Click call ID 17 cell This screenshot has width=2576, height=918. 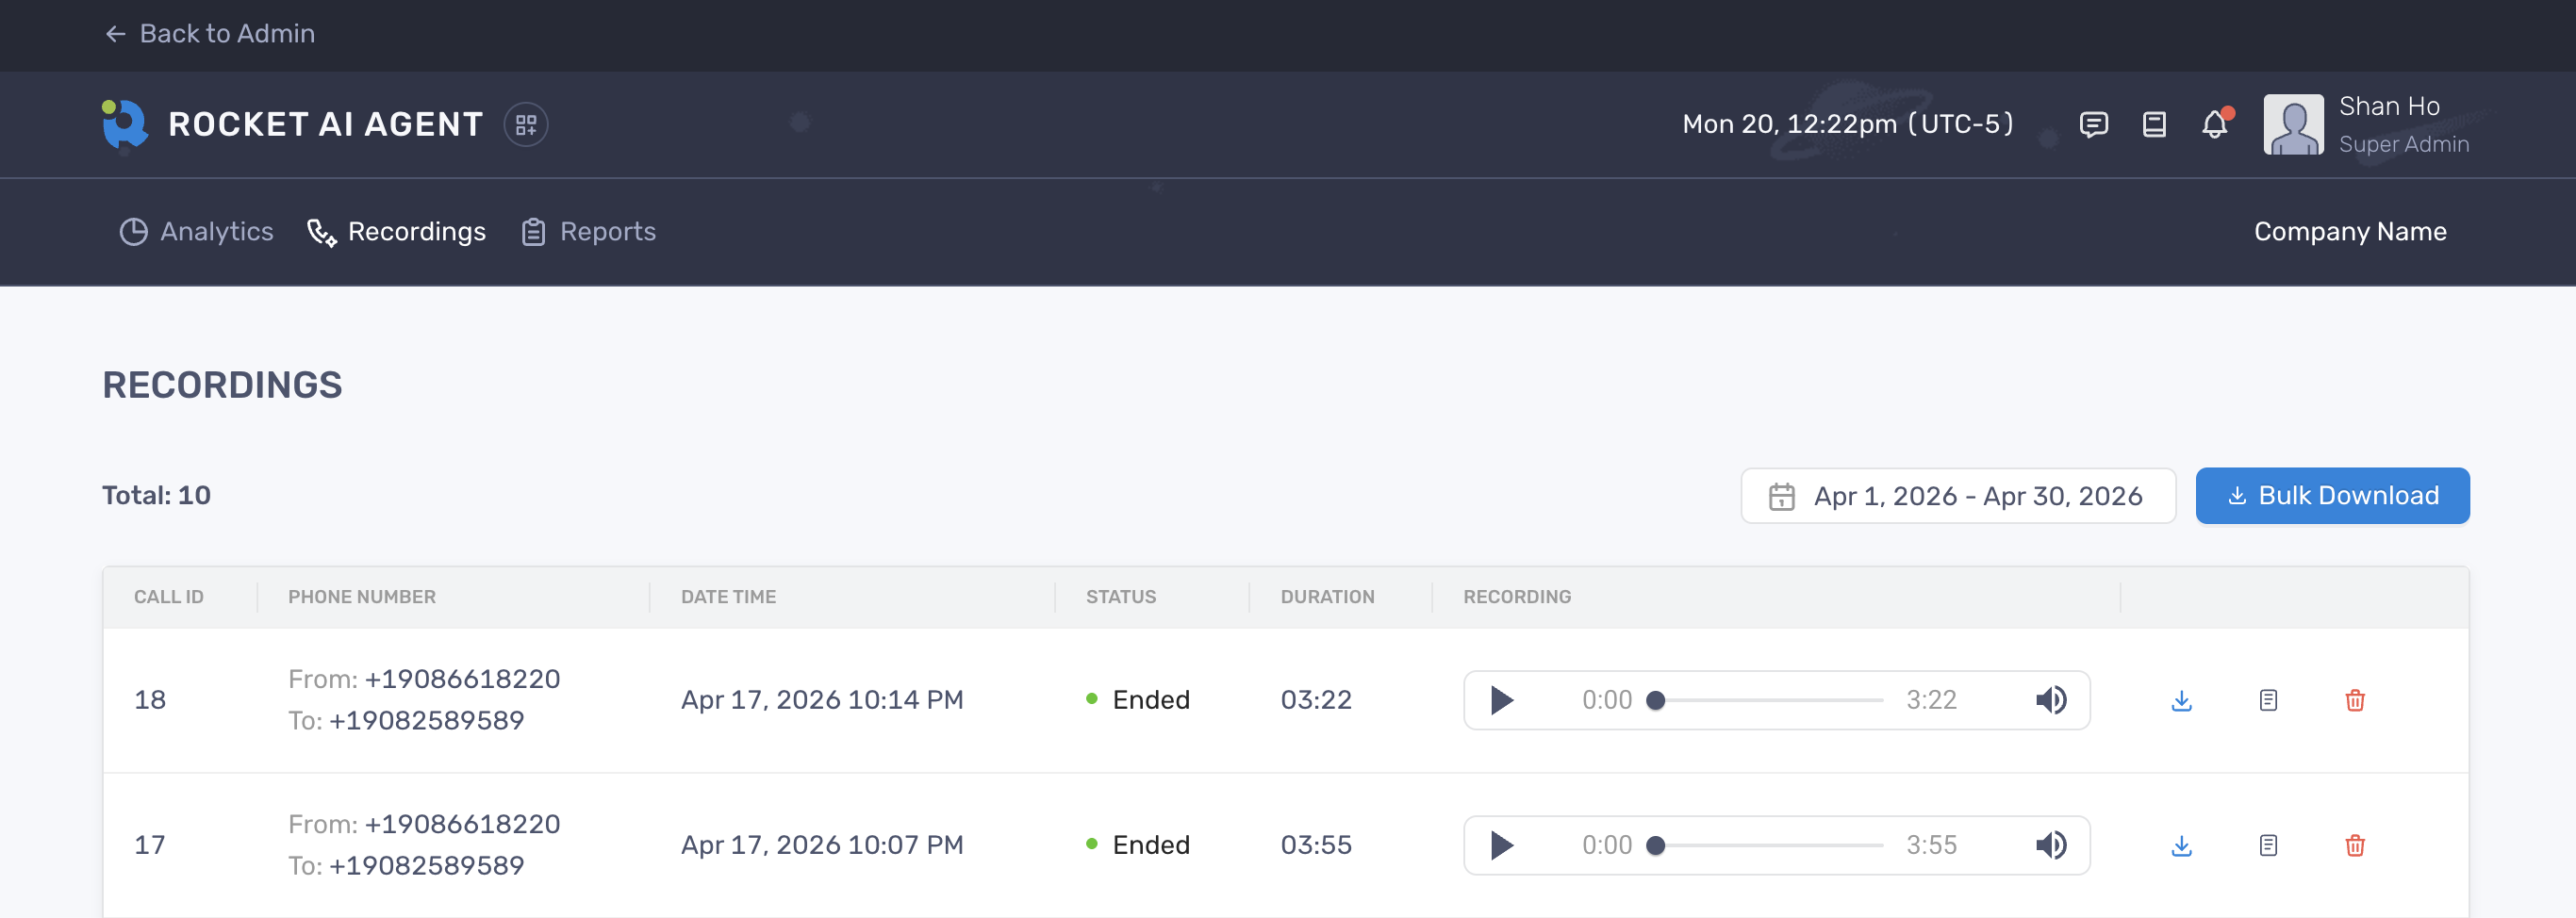point(150,846)
